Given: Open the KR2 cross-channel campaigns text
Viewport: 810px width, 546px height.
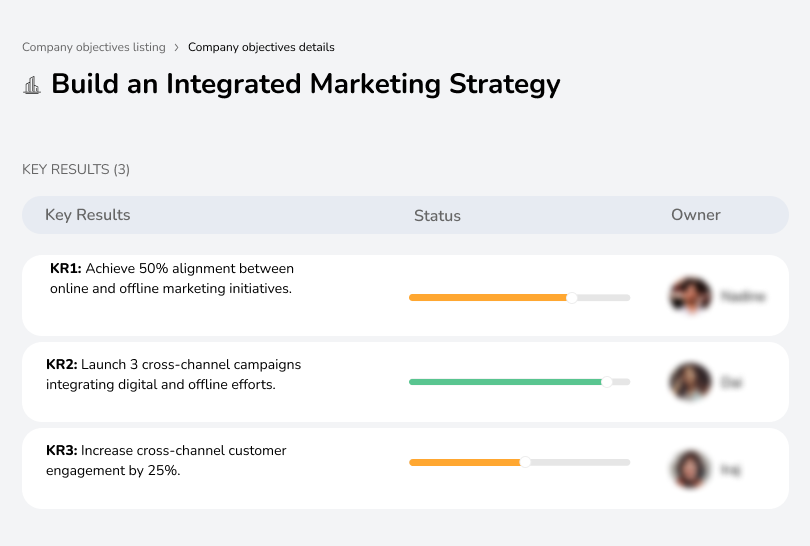Looking at the screenshot, I should 174,375.
